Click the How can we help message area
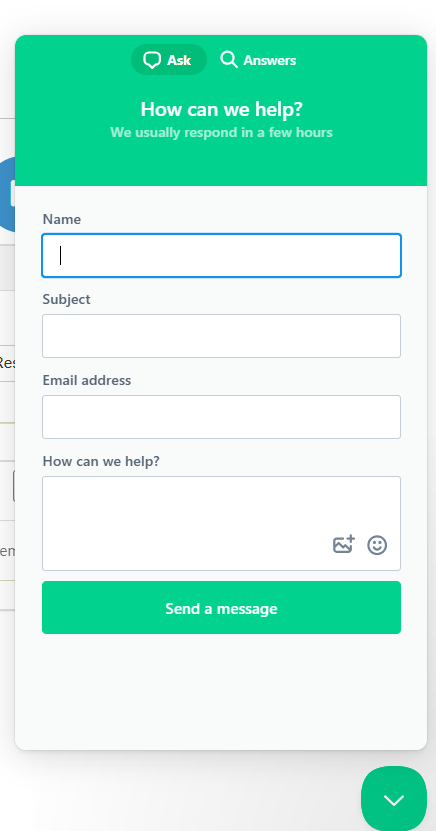The height and width of the screenshot is (831, 436). pos(221,524)
